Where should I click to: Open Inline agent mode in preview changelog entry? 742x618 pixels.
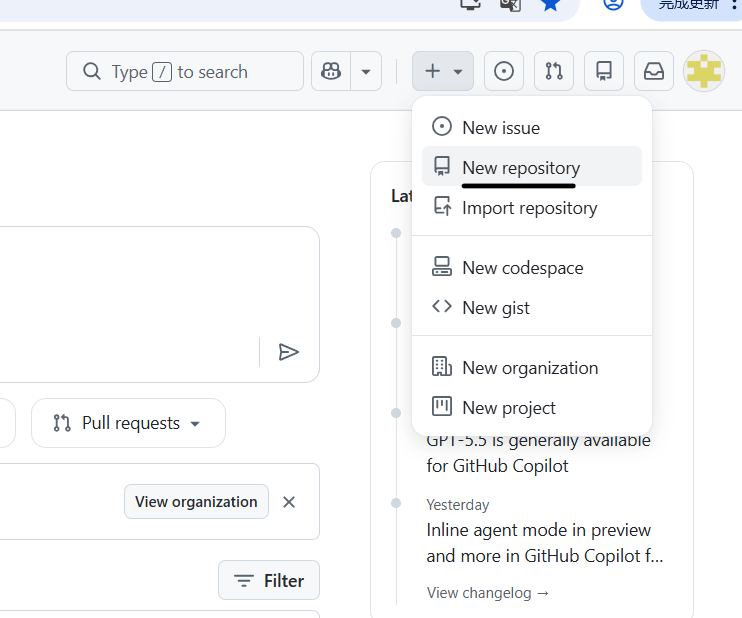pyautogui.click(x=545, y=543)
